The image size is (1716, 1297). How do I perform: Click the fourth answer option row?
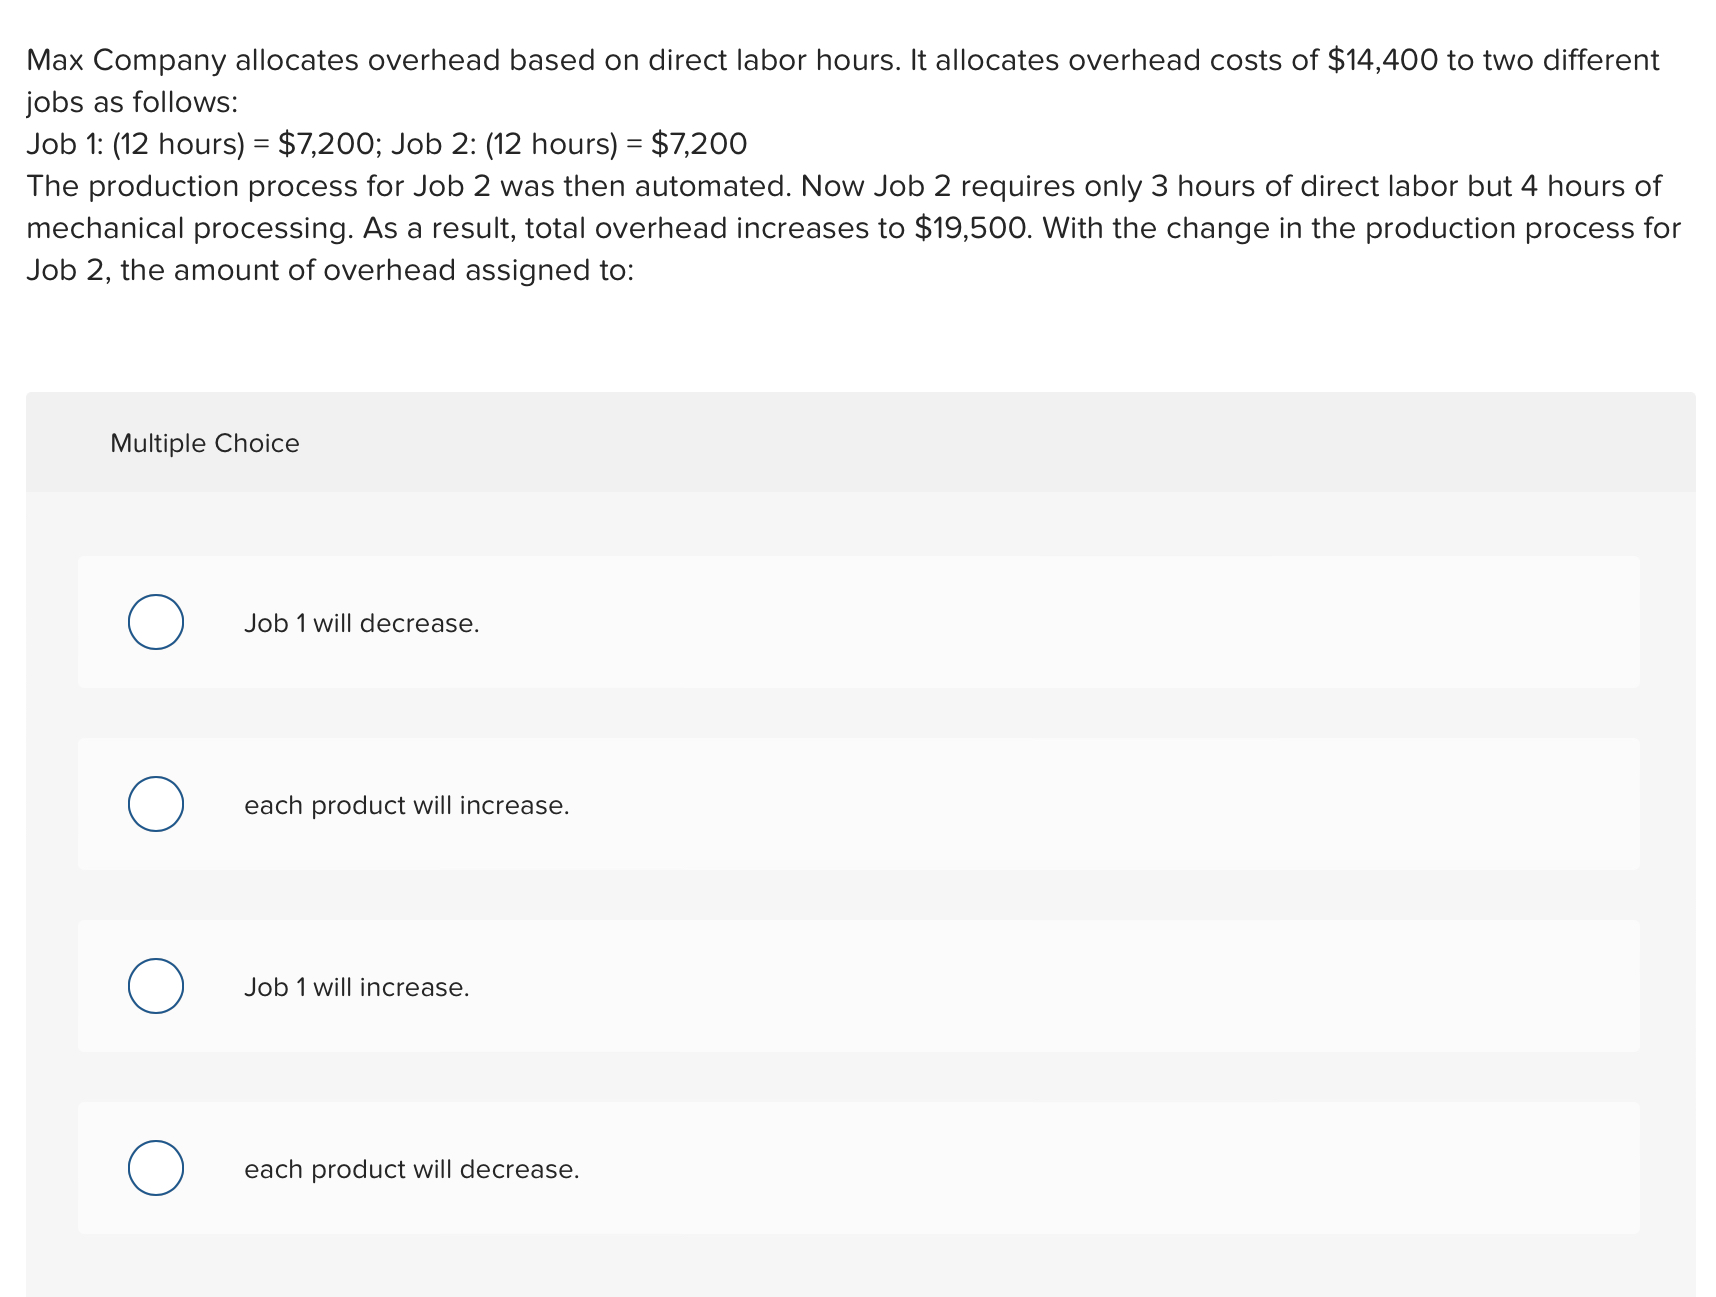tap(858, 1168)
